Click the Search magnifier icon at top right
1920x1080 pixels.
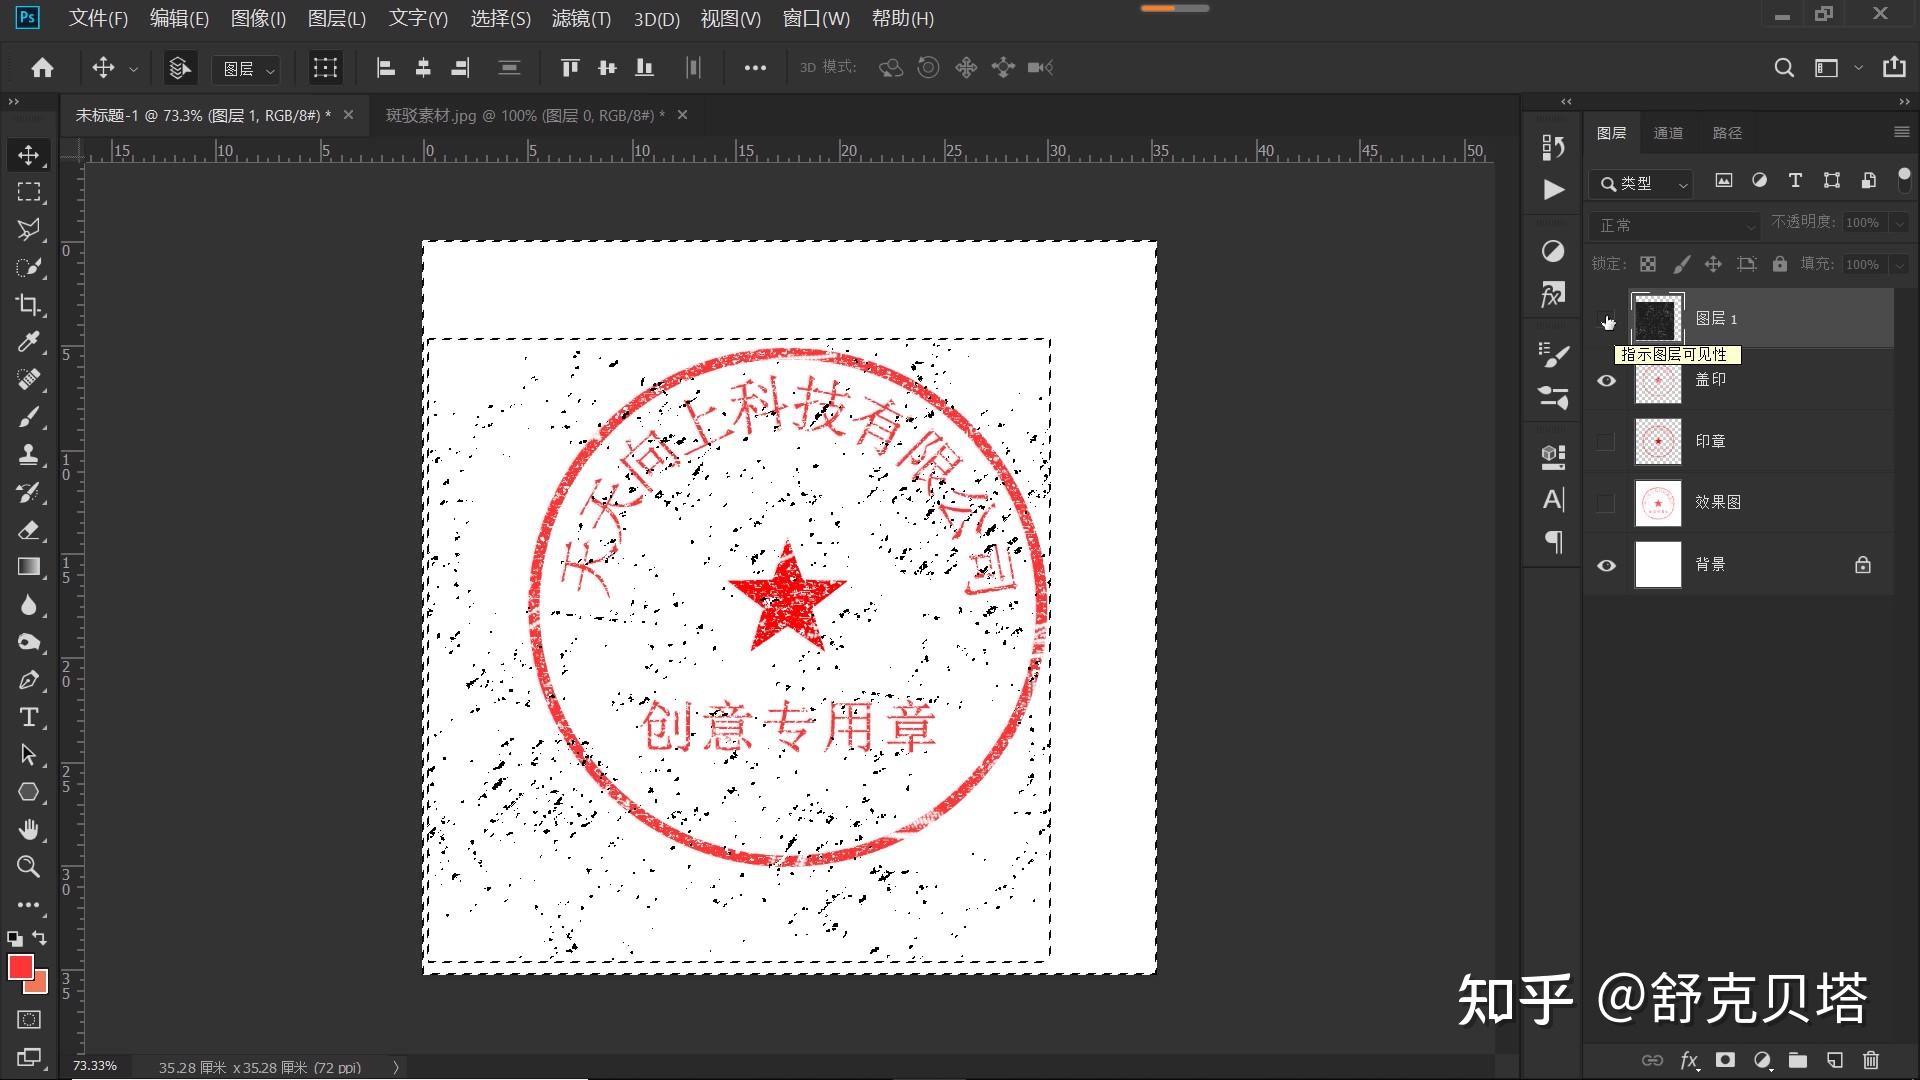pos(1783,67)
